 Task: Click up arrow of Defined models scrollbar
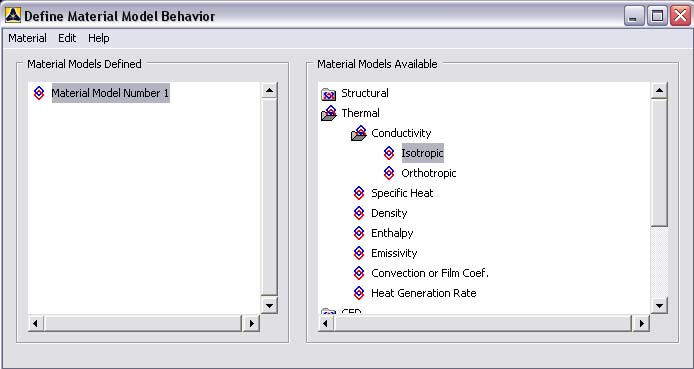coord(269,91)
